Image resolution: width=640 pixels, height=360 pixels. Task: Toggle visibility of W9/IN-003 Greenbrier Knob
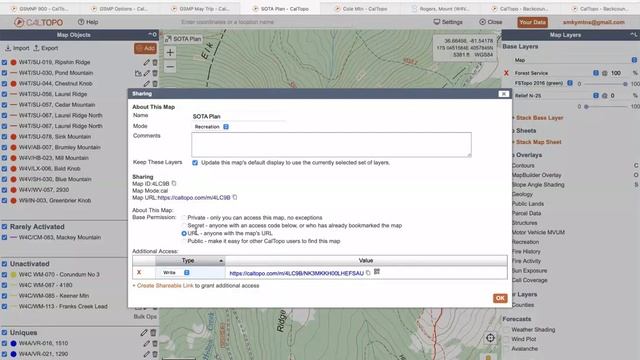[x=4, y=200]
